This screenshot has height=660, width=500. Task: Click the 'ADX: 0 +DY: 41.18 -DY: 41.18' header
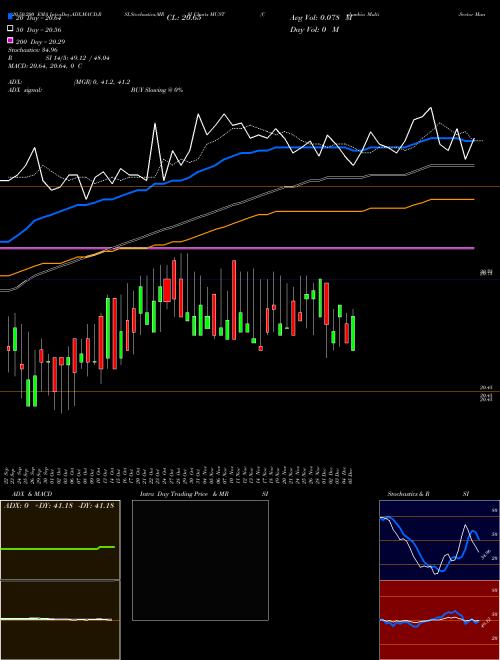[59, 506]
